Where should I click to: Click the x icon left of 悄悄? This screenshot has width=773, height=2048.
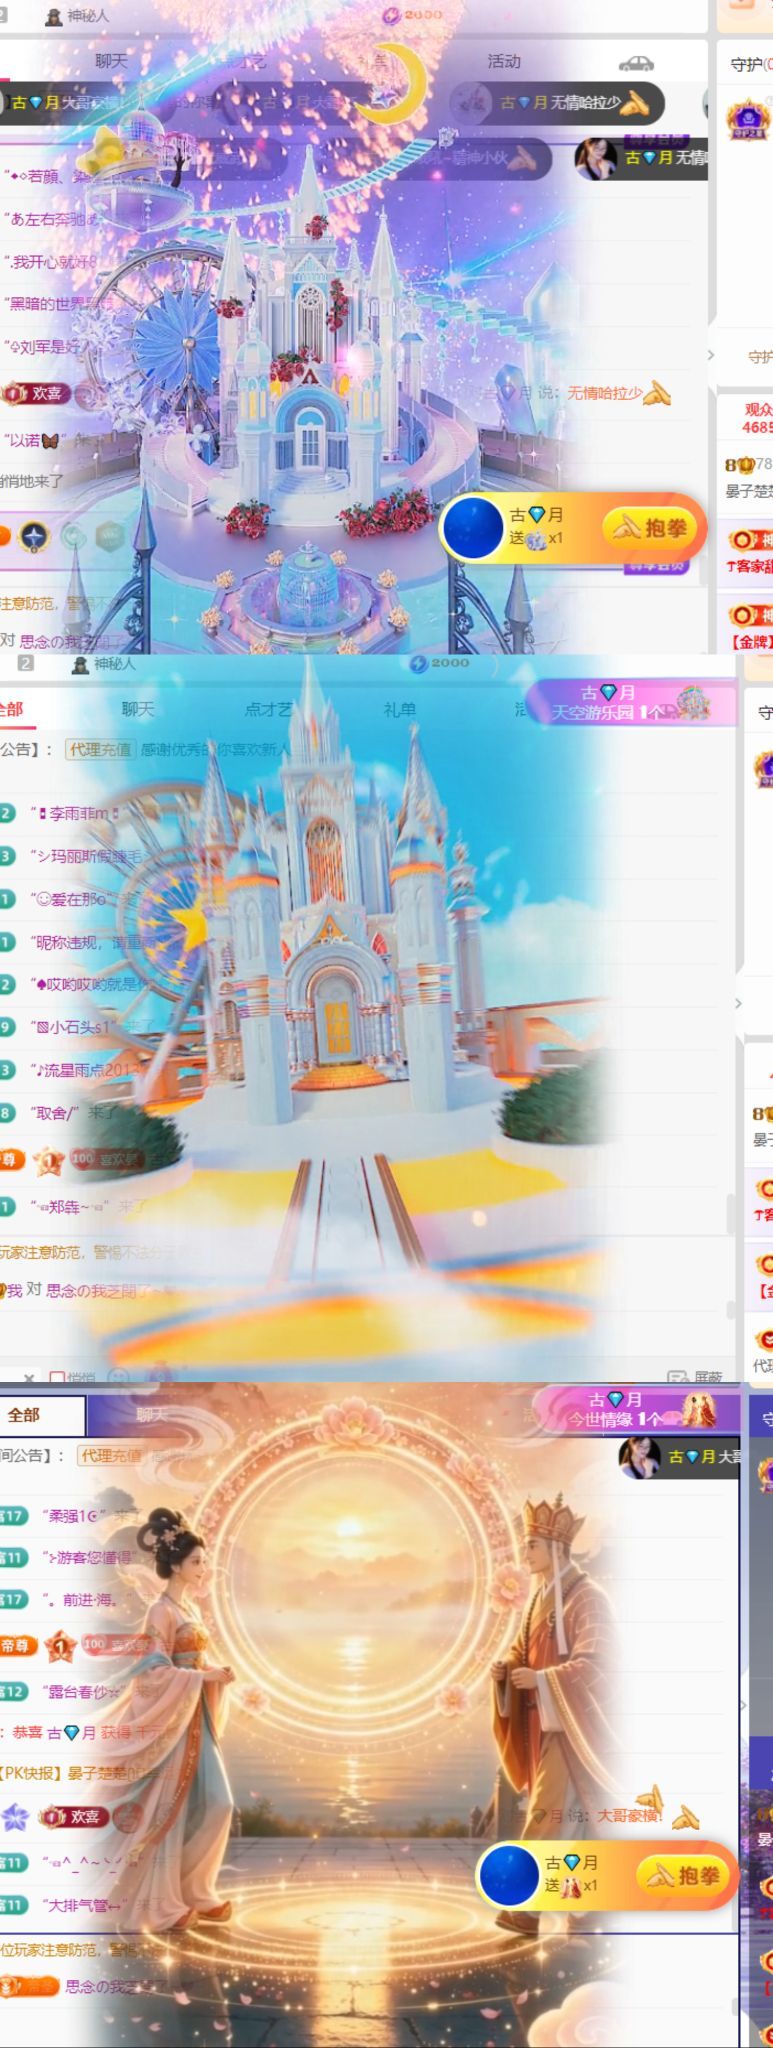pos(29,1377)
